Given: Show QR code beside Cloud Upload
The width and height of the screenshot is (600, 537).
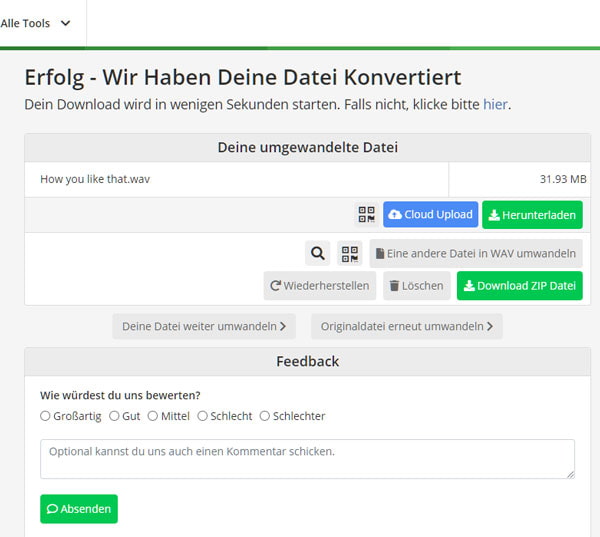Looking at the screenshot, I should coord(366,214).
